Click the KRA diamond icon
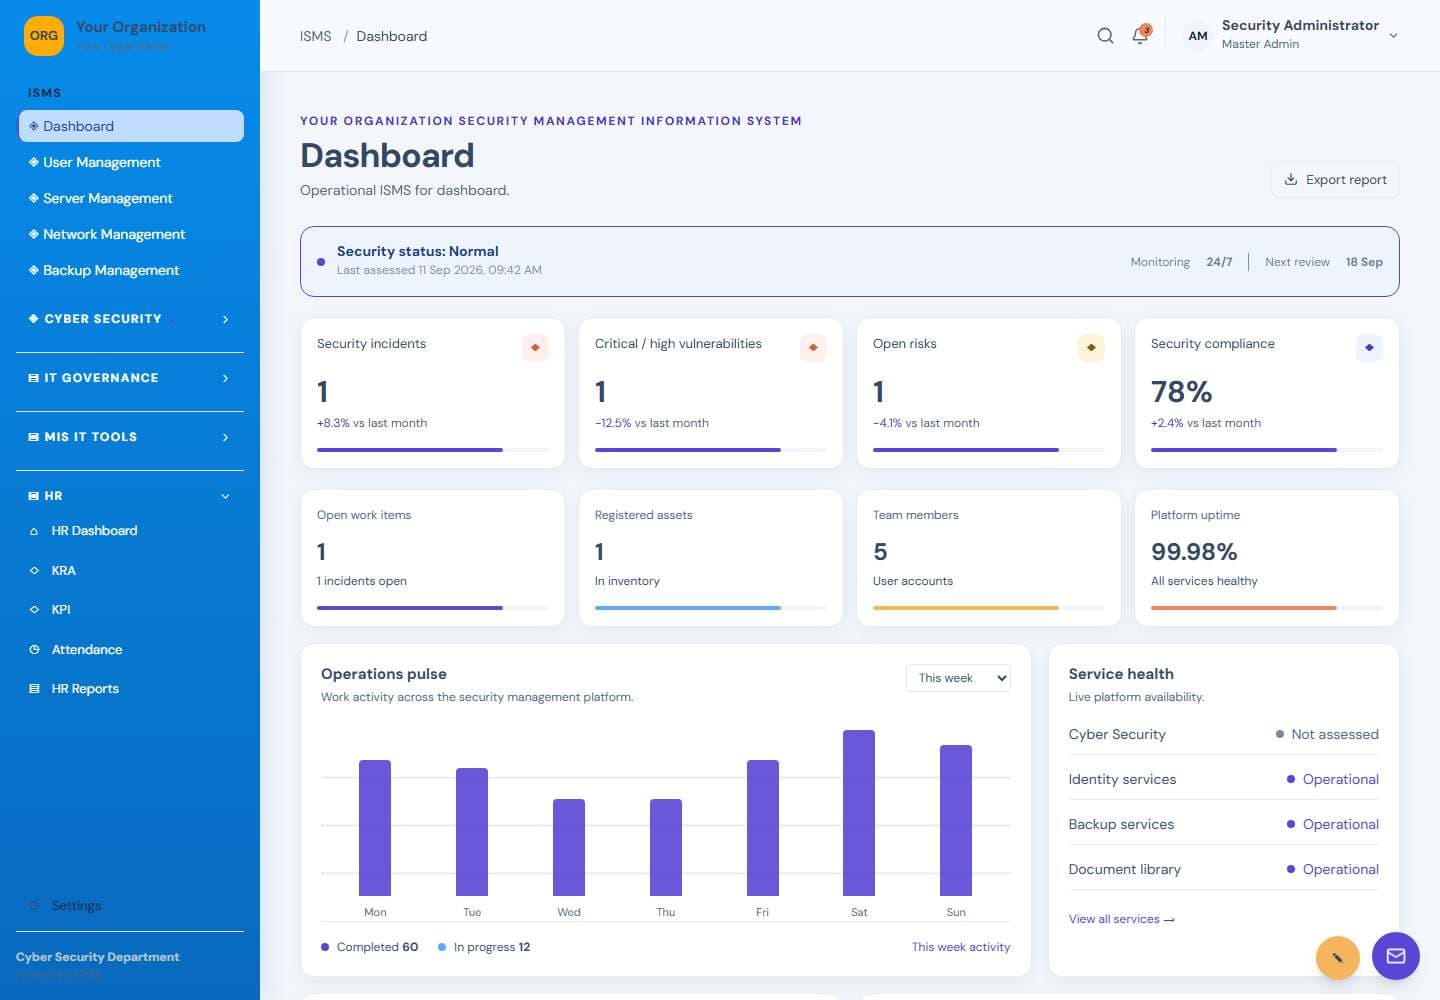The height and width of the screenshot is (1000, 1440). click(34, 571)
